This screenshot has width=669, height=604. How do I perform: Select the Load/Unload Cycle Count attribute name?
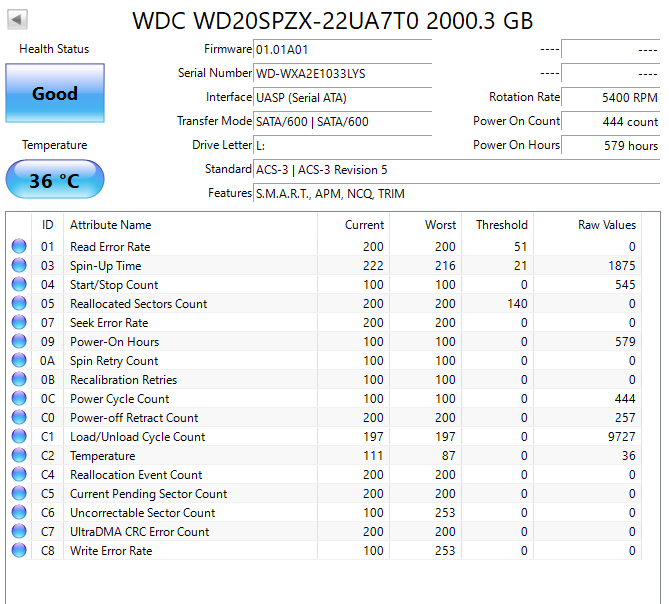(x=137, y=437)
